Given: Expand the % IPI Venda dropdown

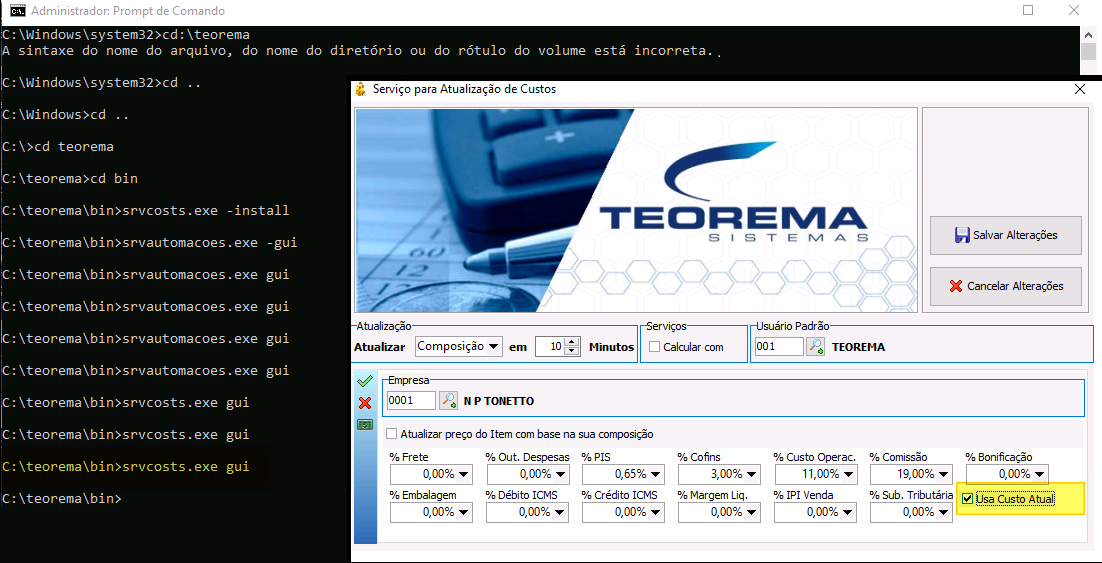Looking at the screenshot, I should (x=849, y=513).
